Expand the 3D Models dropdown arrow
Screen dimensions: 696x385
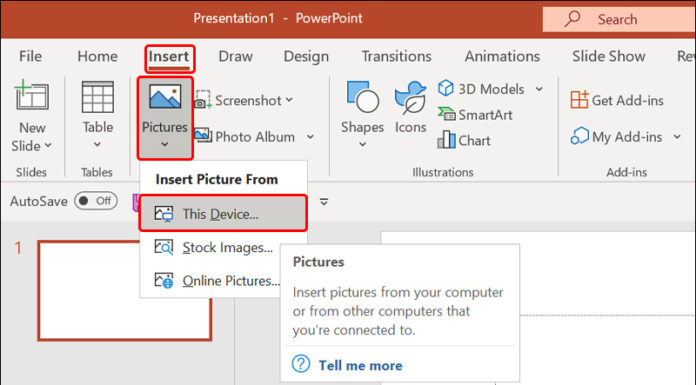(x=539, y=89)
